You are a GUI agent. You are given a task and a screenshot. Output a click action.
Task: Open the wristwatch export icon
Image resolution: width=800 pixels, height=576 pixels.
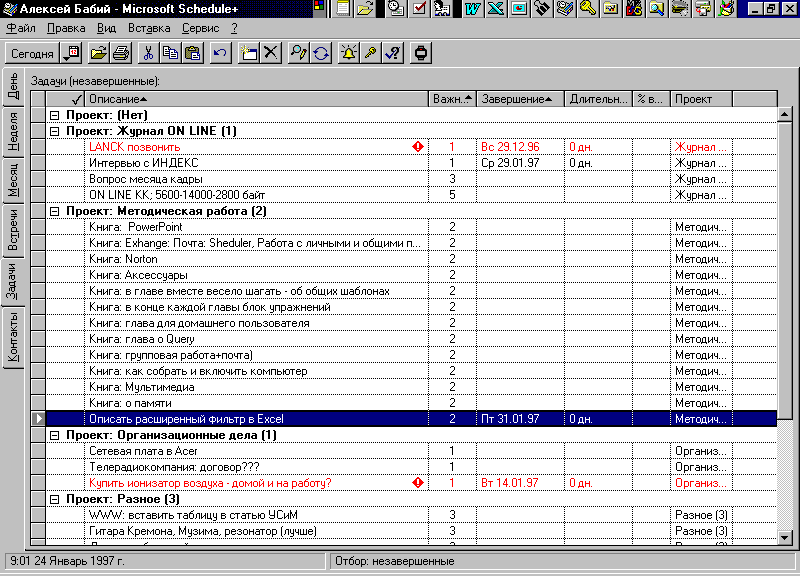click(421, 53)
